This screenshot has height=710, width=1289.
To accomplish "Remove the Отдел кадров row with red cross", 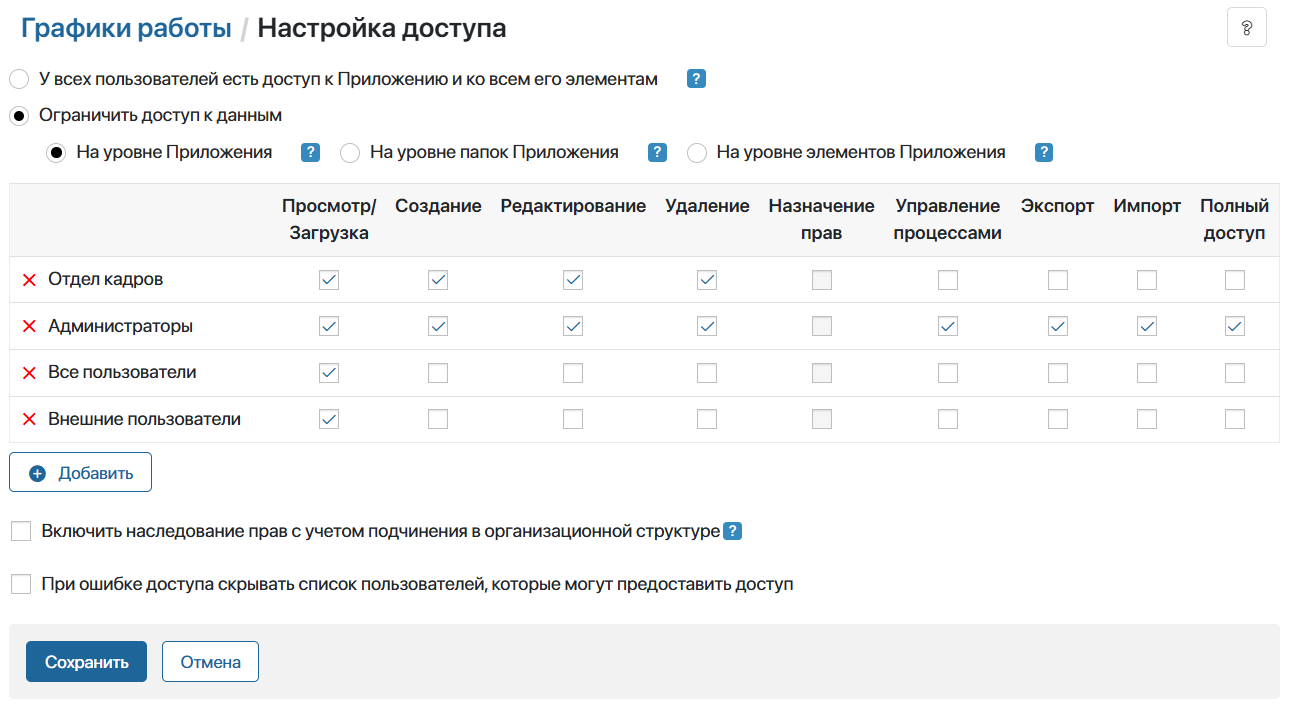I will pyautogui.click(x=29, y=280).
